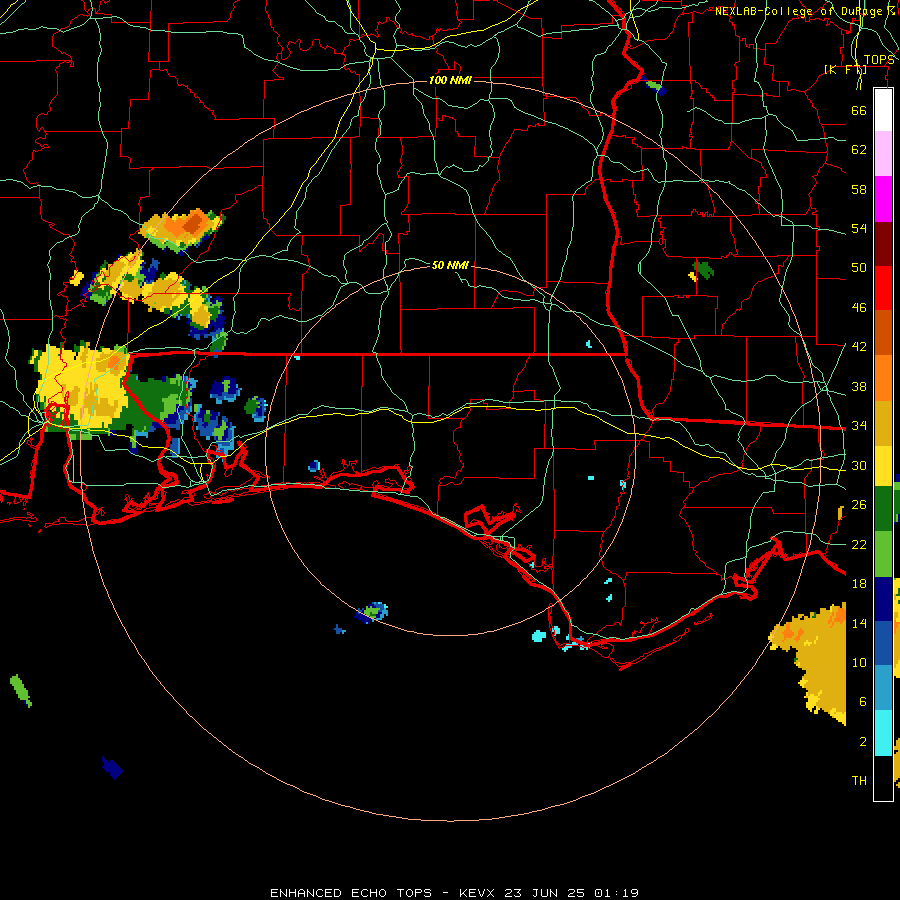Click the light pink legend swatch

click(883, 153)
